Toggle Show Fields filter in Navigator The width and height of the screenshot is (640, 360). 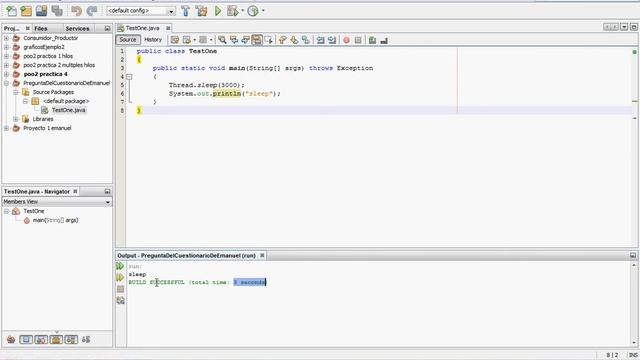tap(26, 340)
